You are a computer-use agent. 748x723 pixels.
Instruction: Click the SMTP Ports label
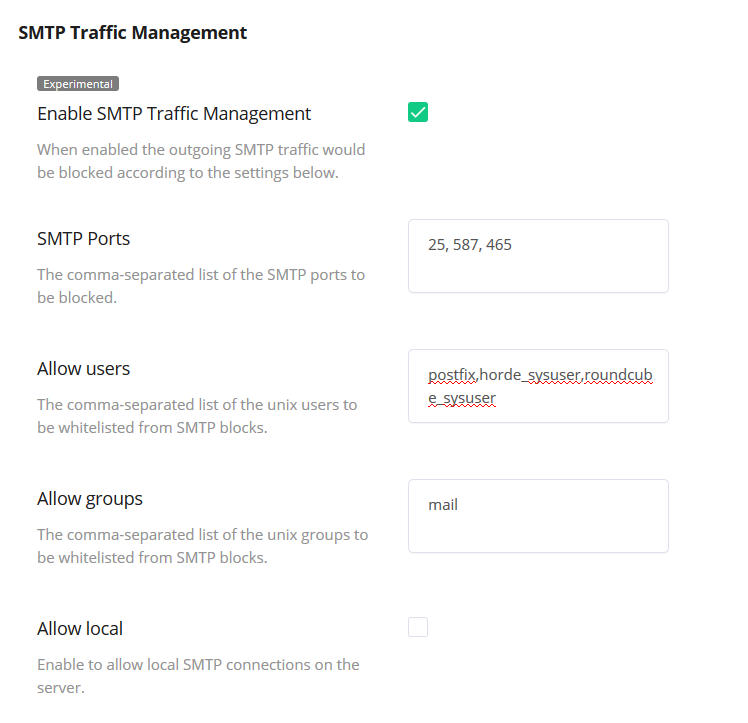tap(84, 239)
